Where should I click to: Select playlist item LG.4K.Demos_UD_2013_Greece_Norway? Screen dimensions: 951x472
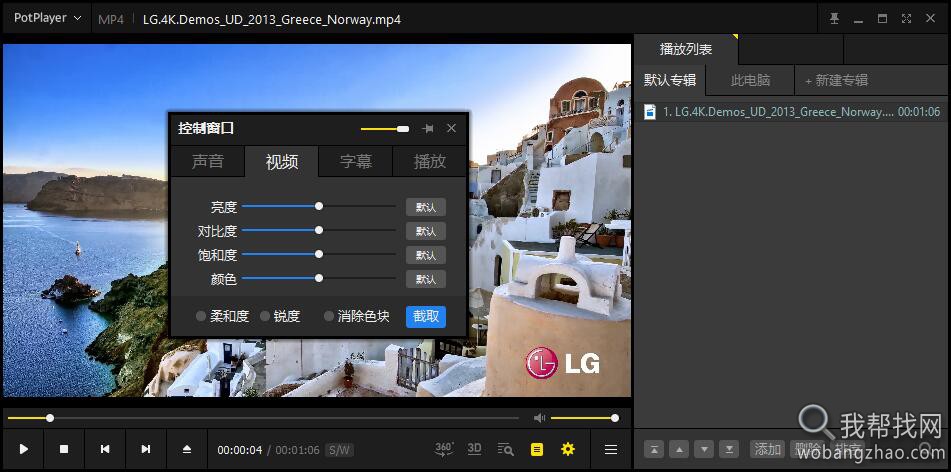tap(791, 112)
